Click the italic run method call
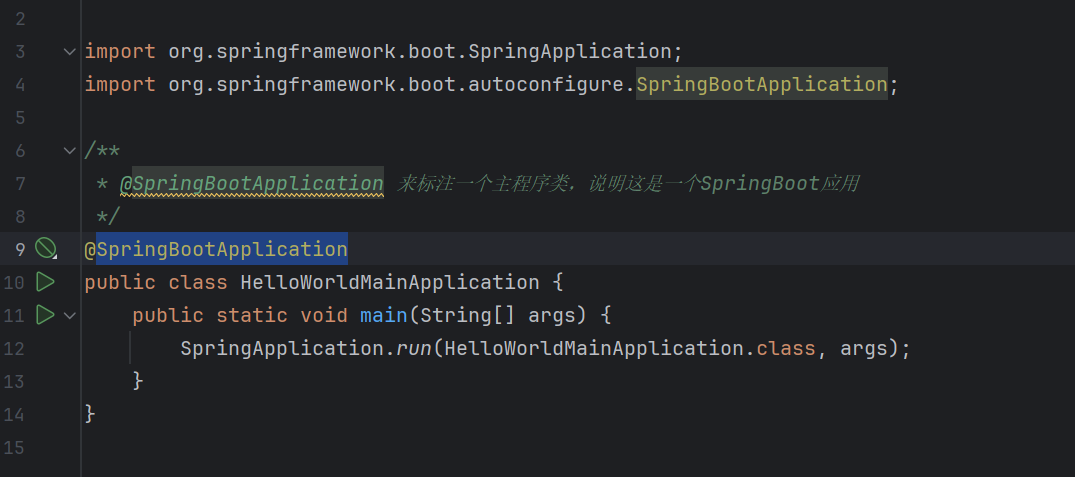This screenshot has width=1075, height=477. pyautogui.click(x=414, y=348)
